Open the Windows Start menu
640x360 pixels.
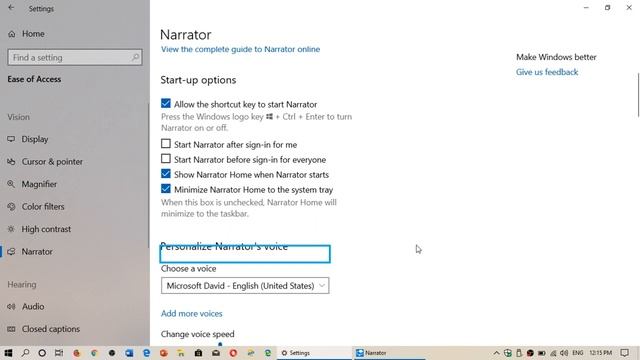[8, 353]
